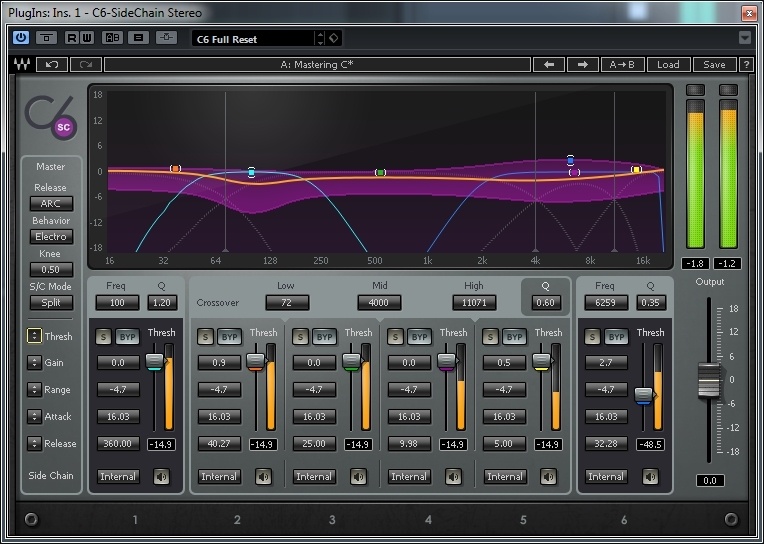Click the diamond preset management icon

click(x=334, y=38)
